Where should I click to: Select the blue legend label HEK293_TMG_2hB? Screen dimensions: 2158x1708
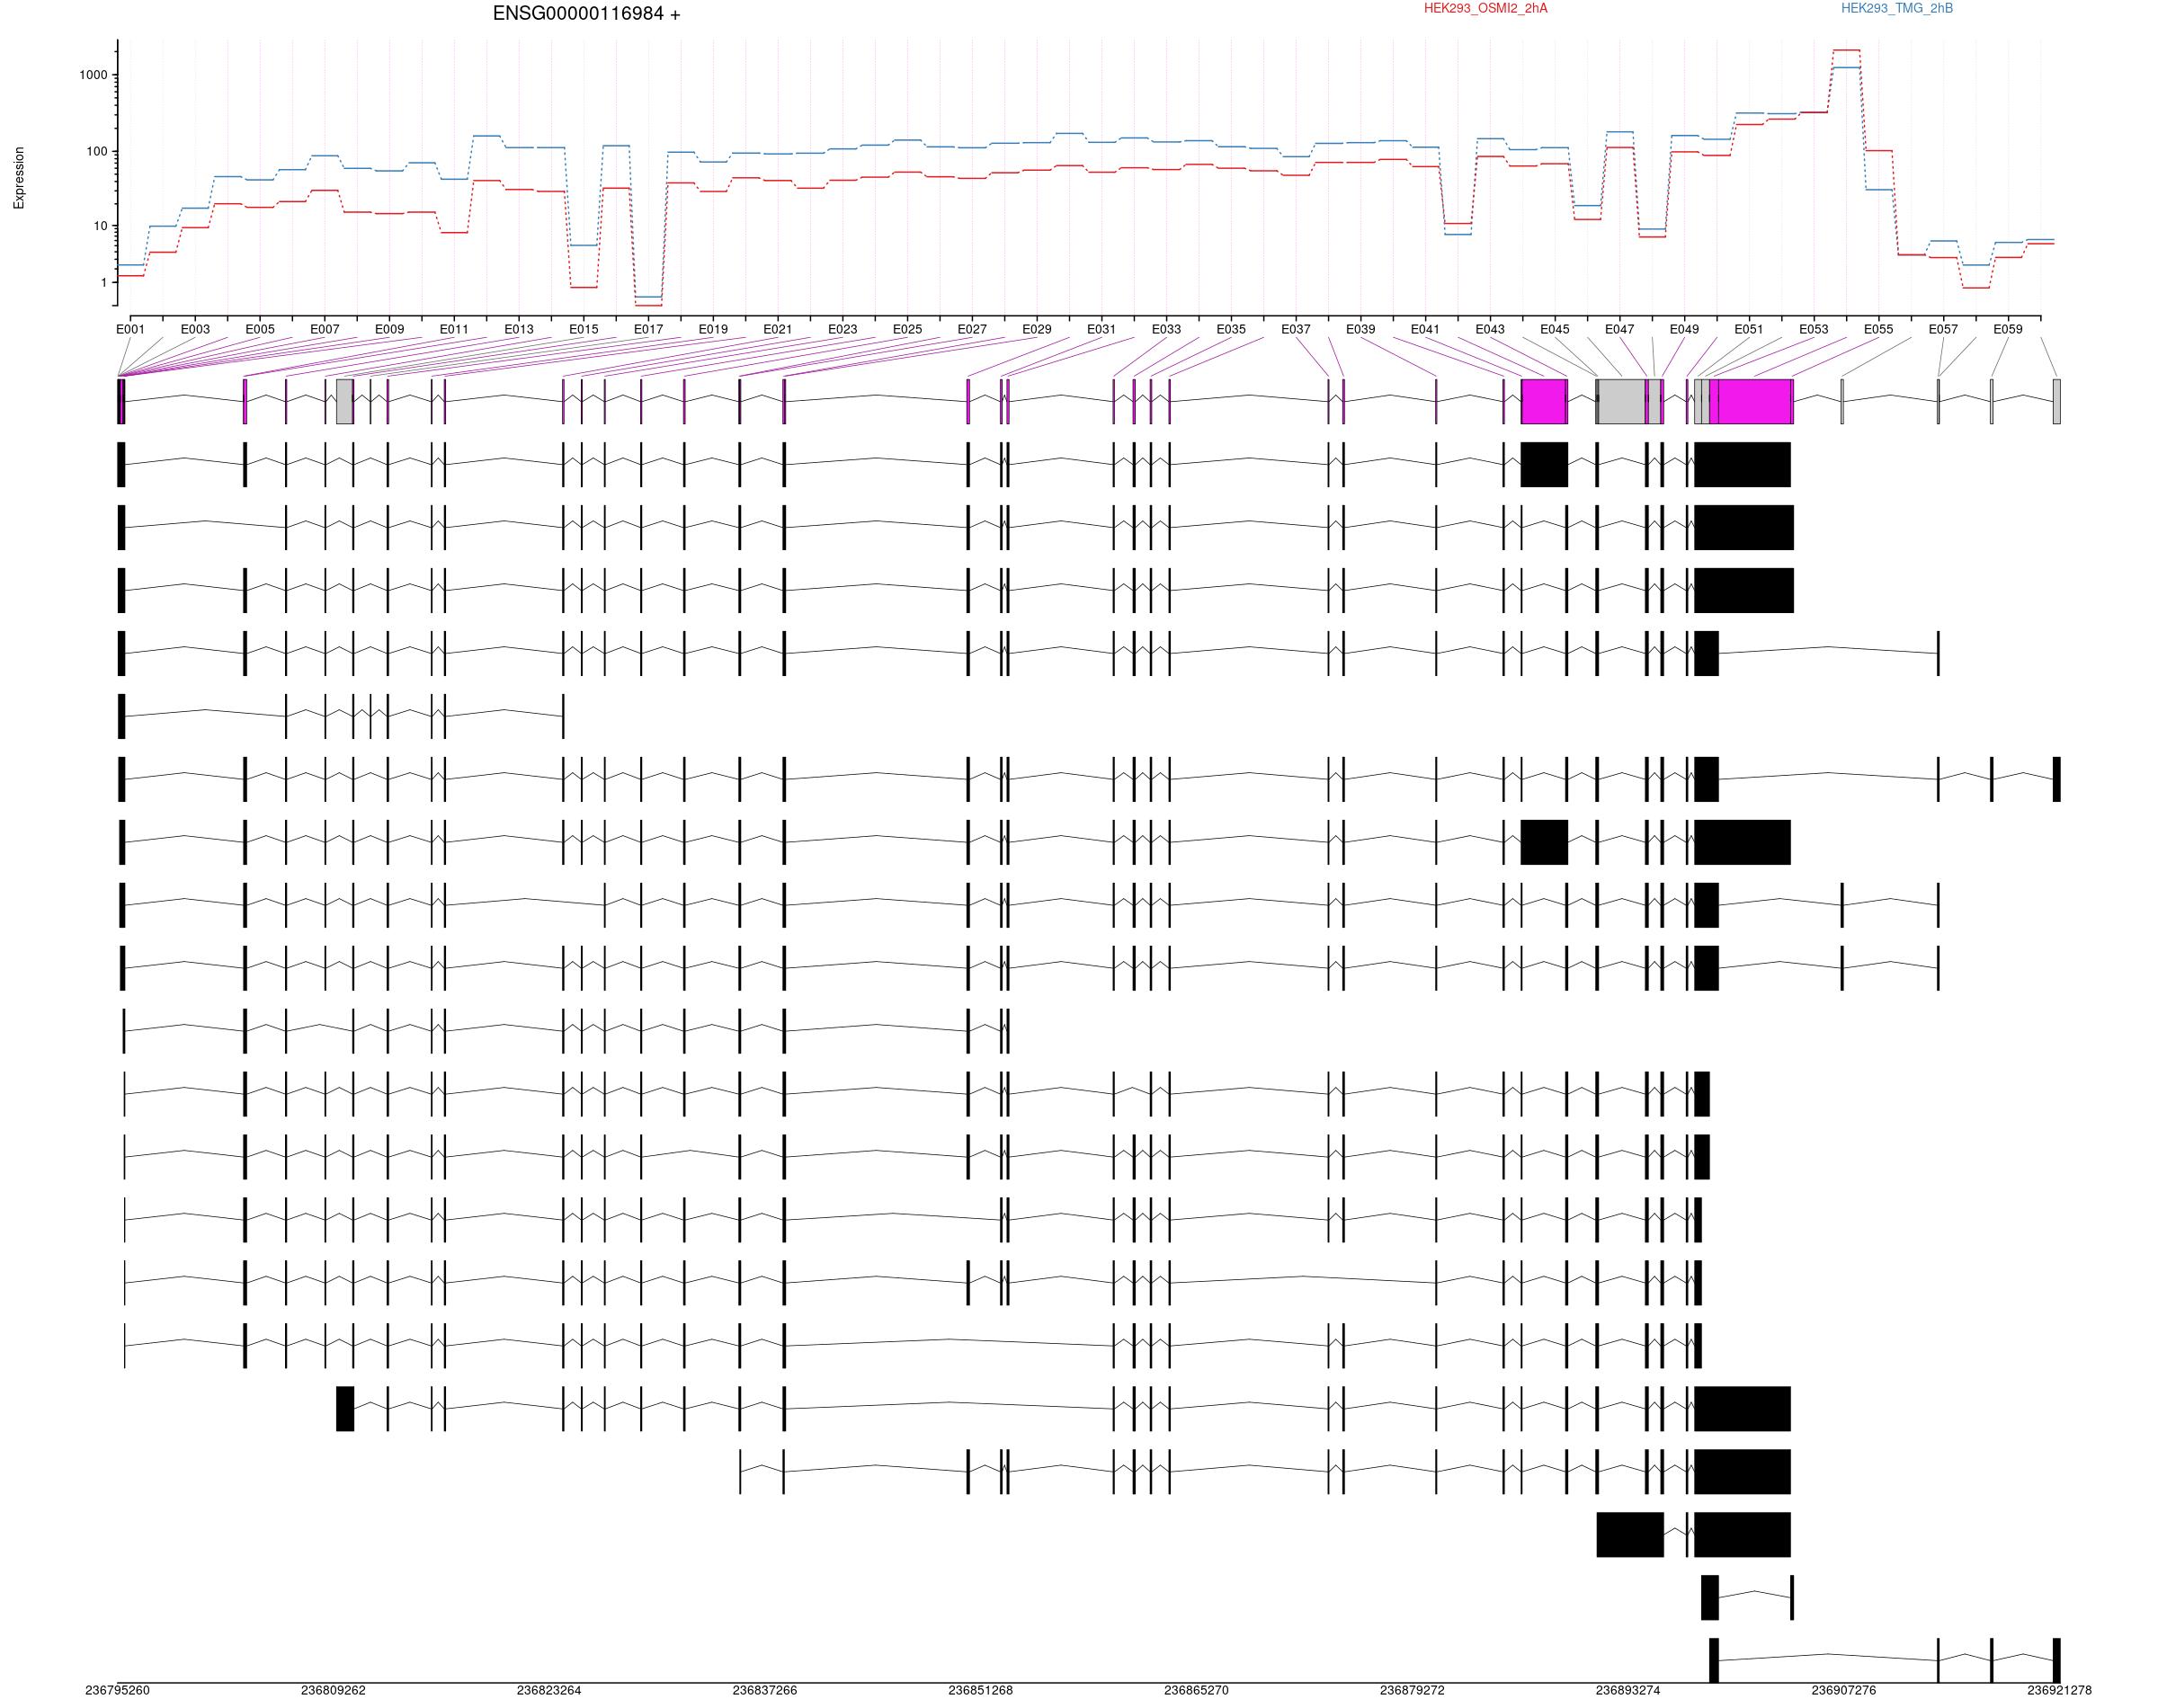click(x=1897, y=9)
